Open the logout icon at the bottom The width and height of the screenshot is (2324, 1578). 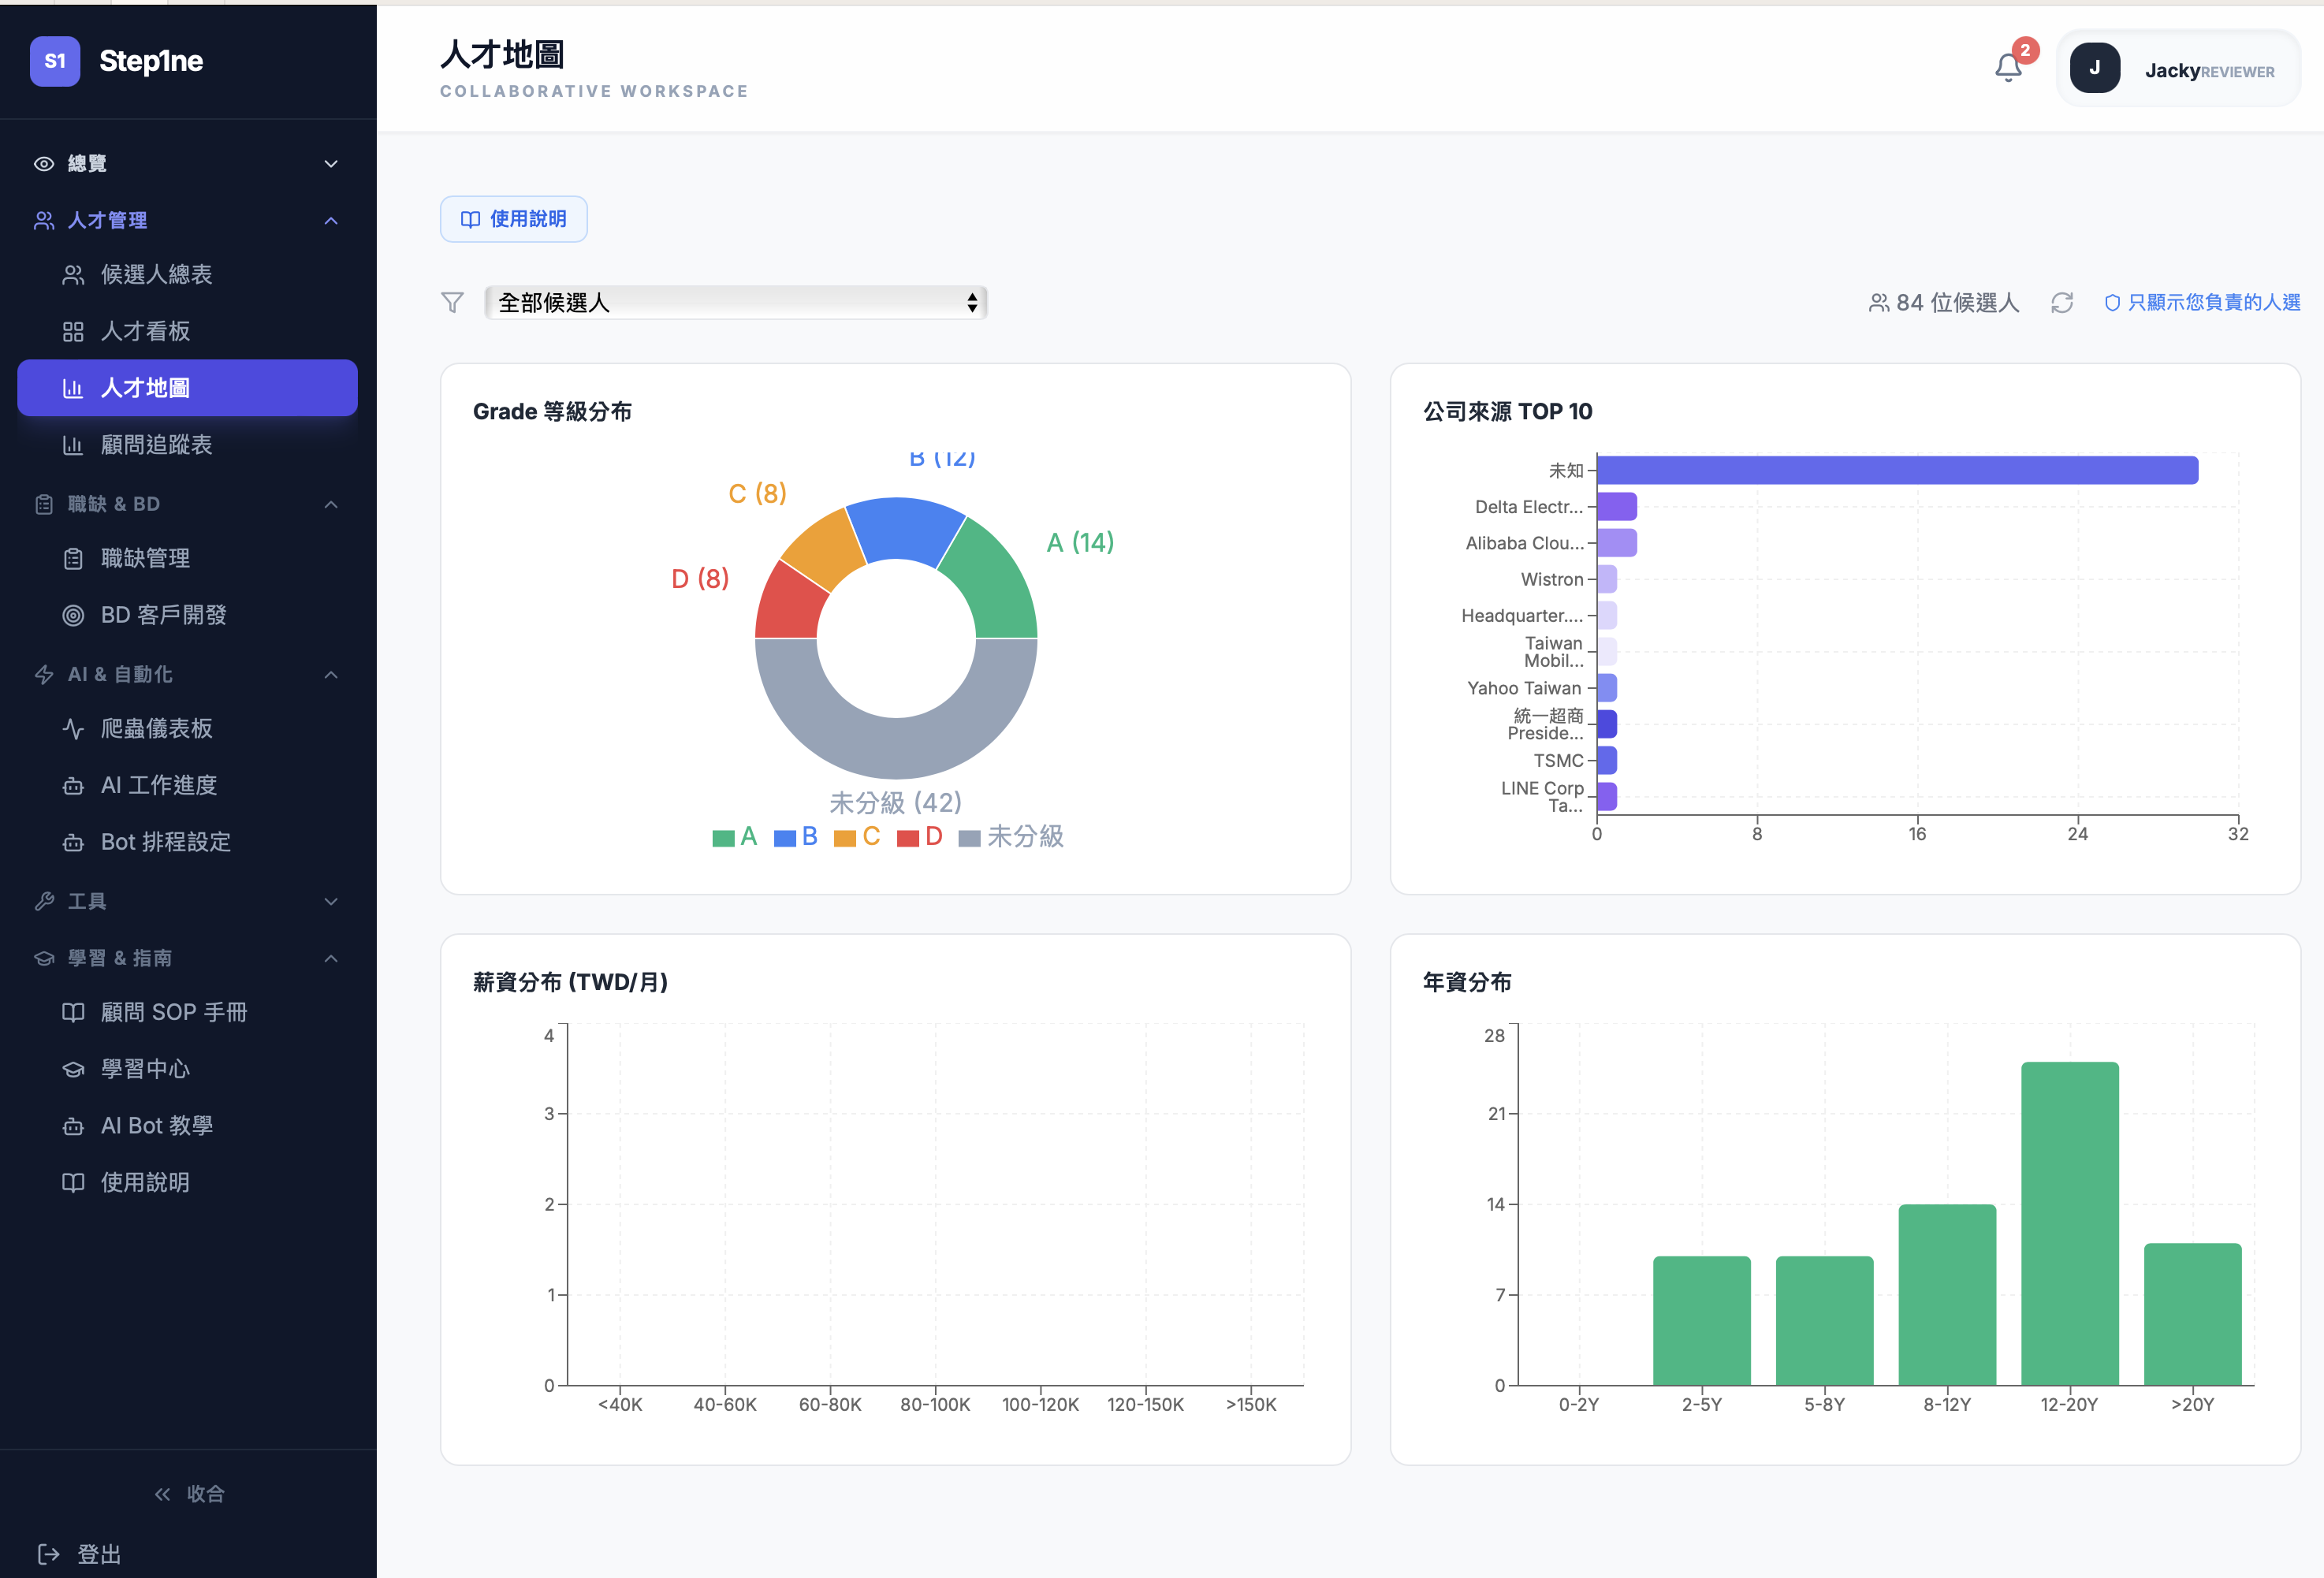(48, 1553)
